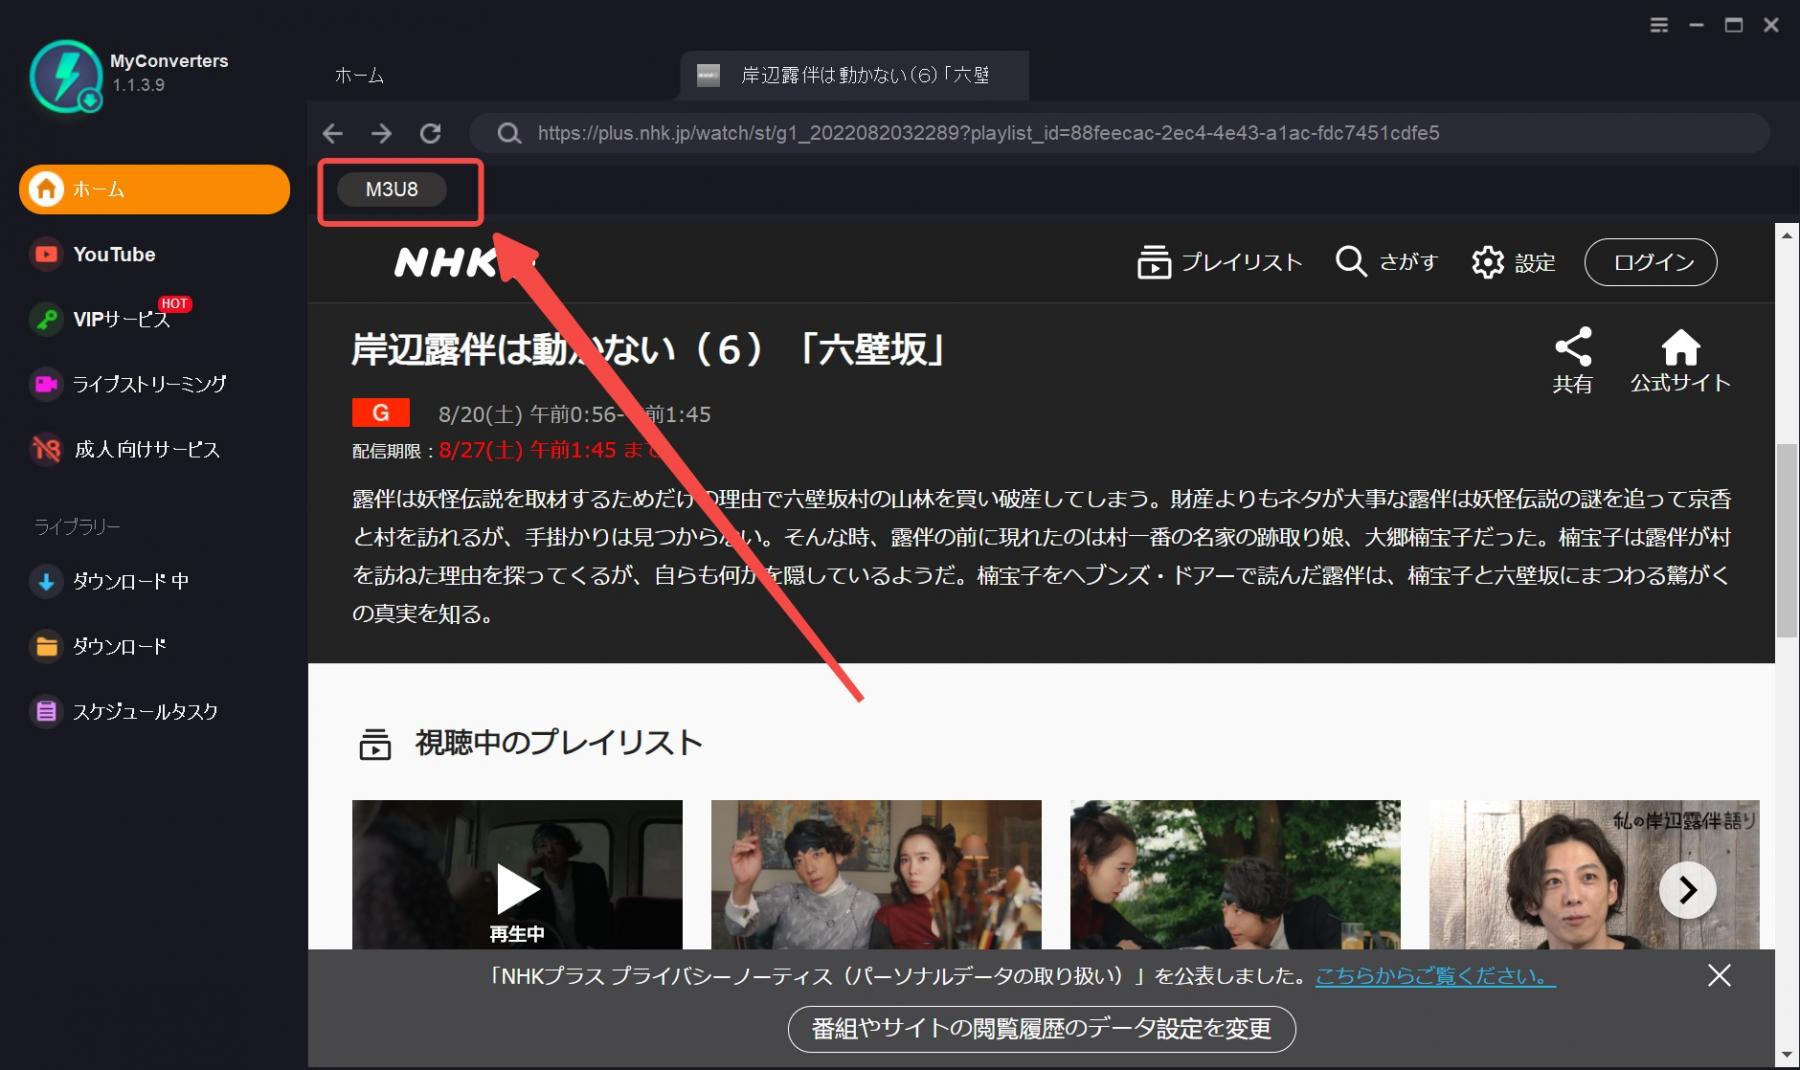
Task: Select the 岸辺露伴は動かない browser tab
Action: [x=854, y=75]
